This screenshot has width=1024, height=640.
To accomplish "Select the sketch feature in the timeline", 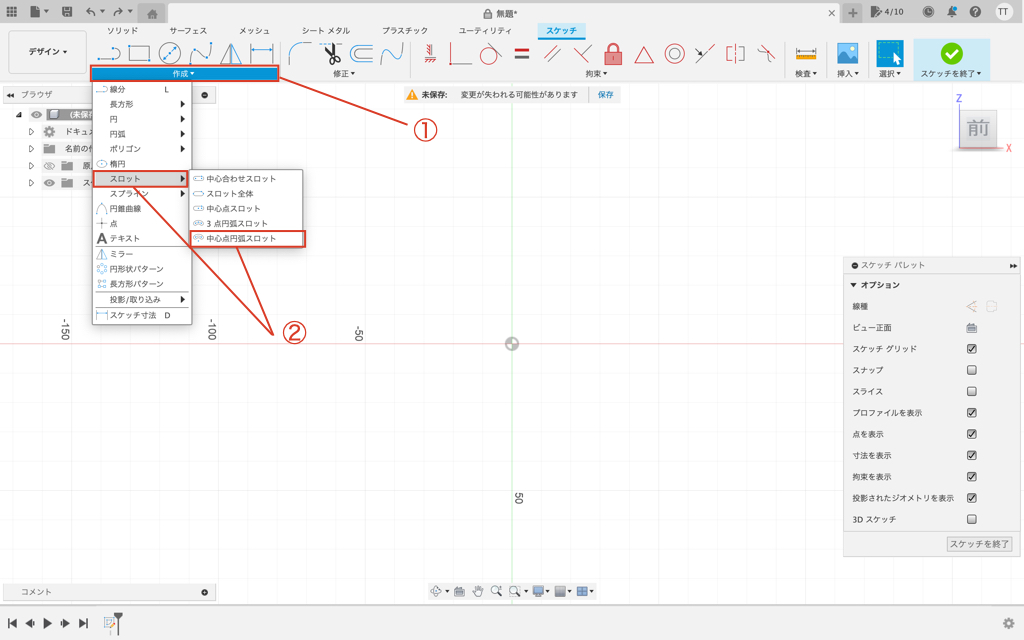I will [110, 623].
